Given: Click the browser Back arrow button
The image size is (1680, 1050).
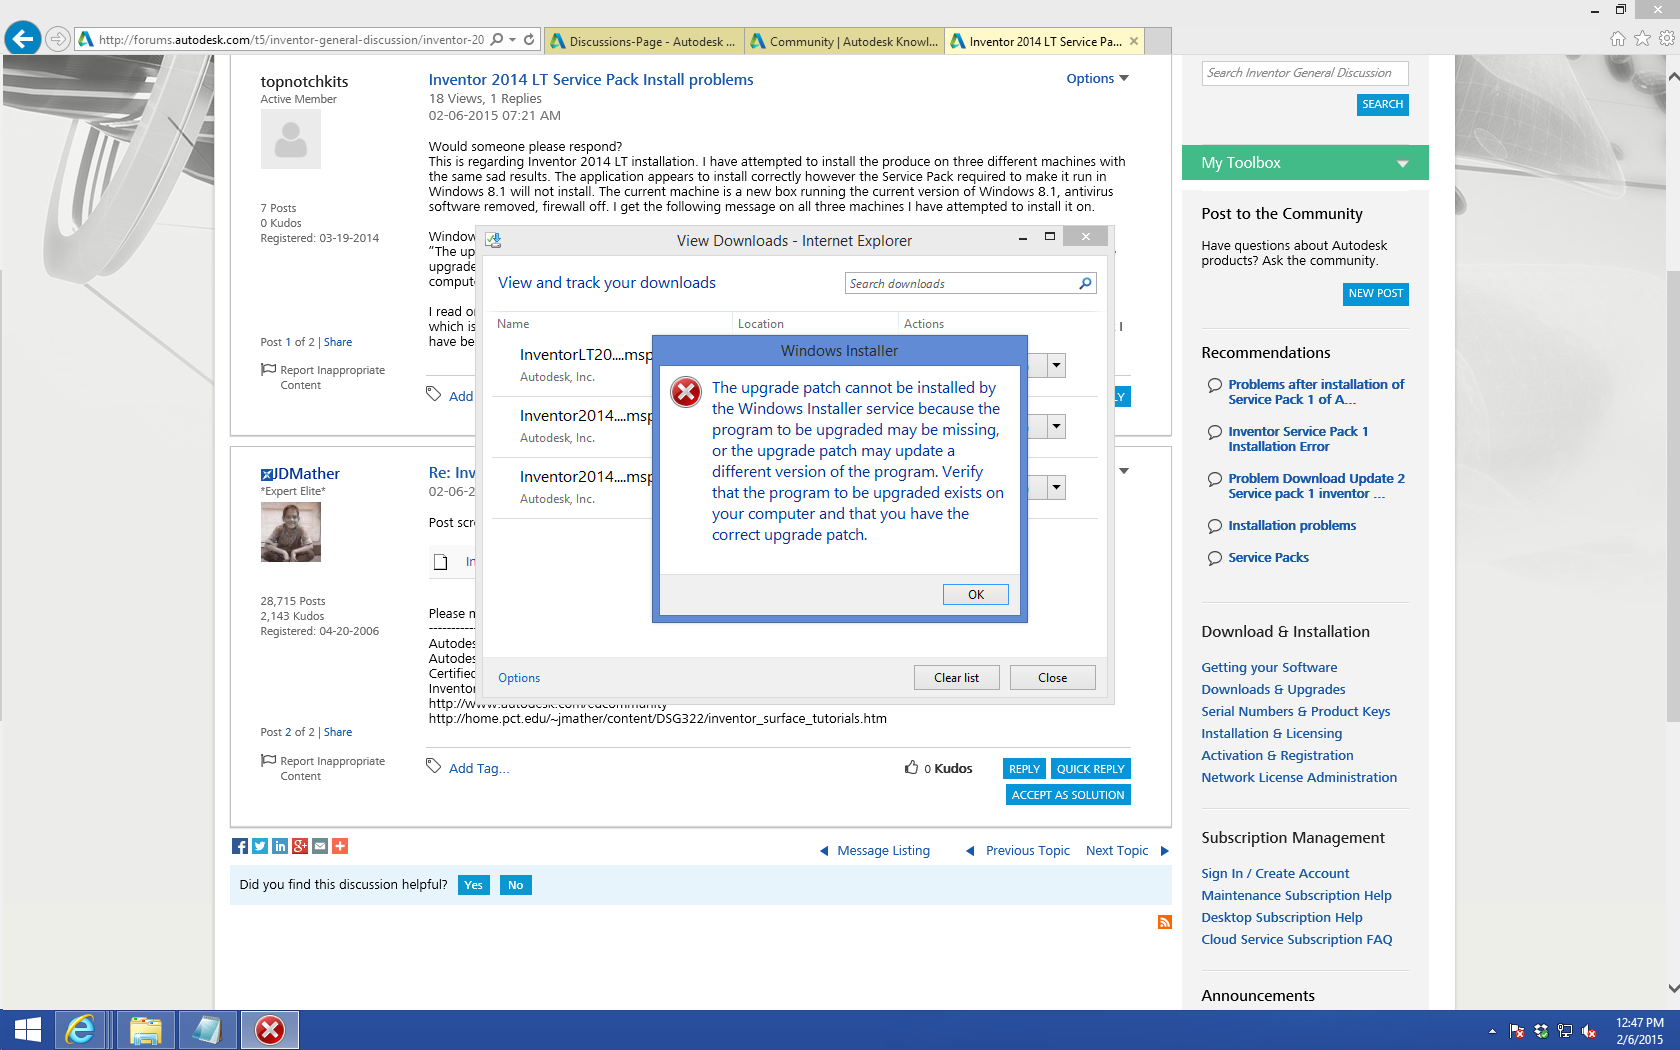Looking at the screenshot, I should tap(23, 39).
